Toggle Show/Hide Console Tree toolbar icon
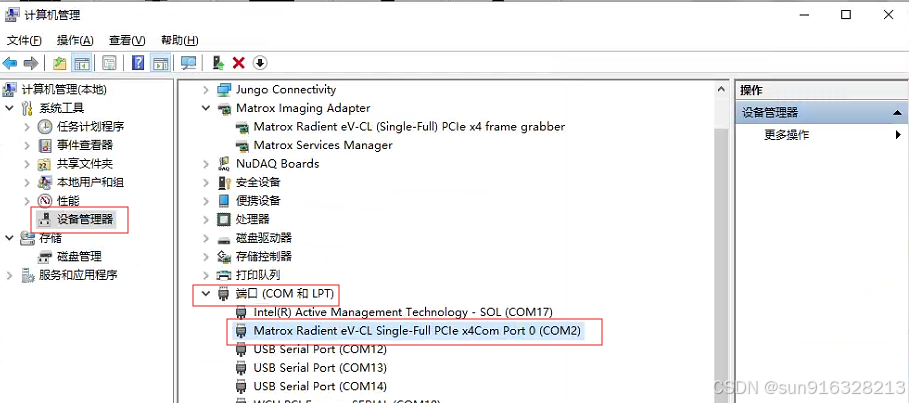909x403 pixels. (x=82, y=63)
